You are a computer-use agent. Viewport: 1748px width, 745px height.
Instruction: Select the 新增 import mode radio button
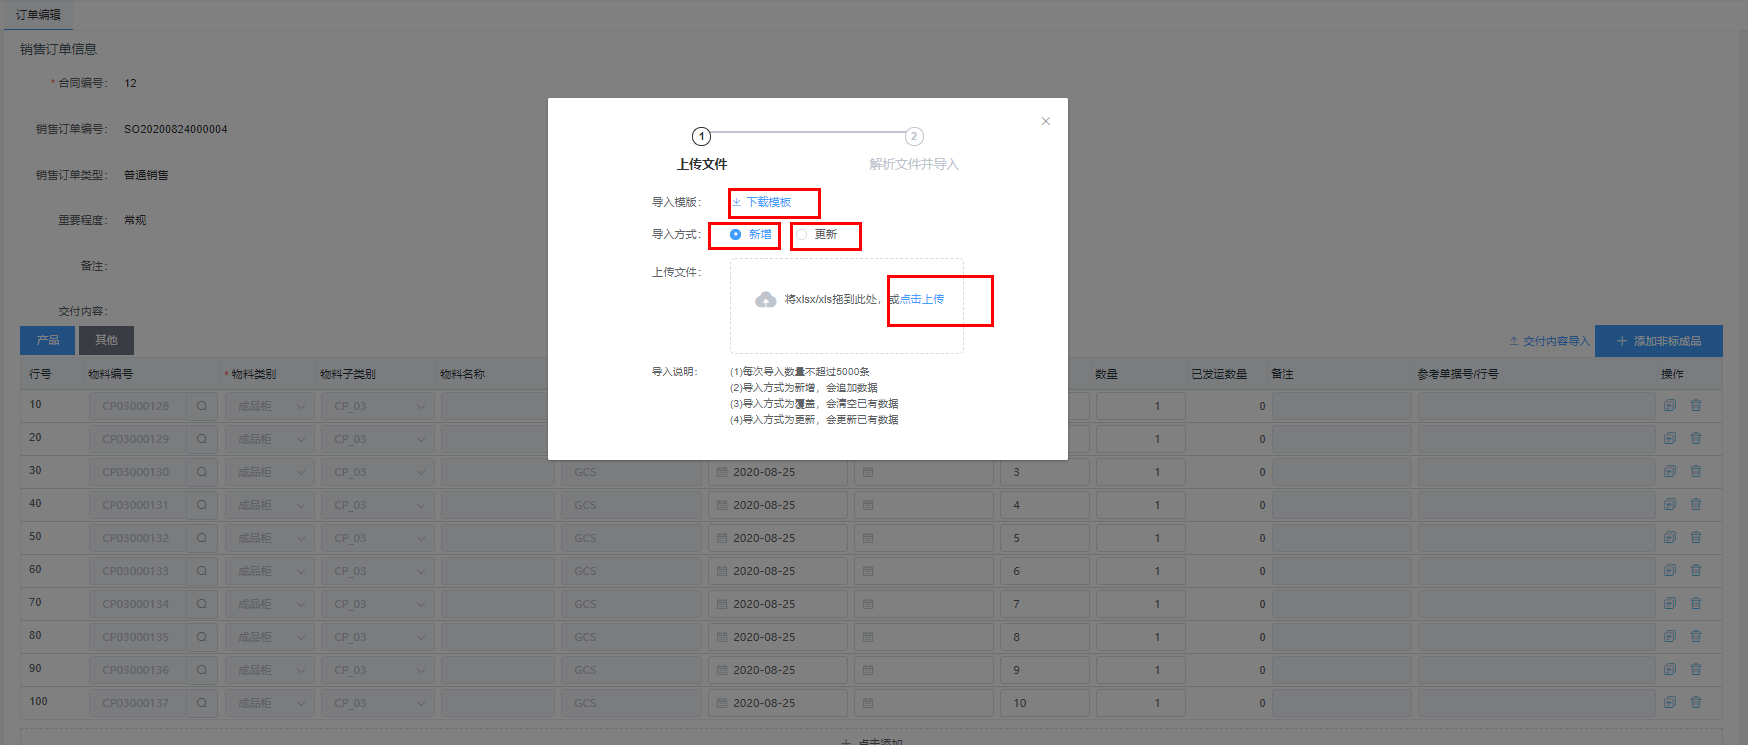click(736, 234)
